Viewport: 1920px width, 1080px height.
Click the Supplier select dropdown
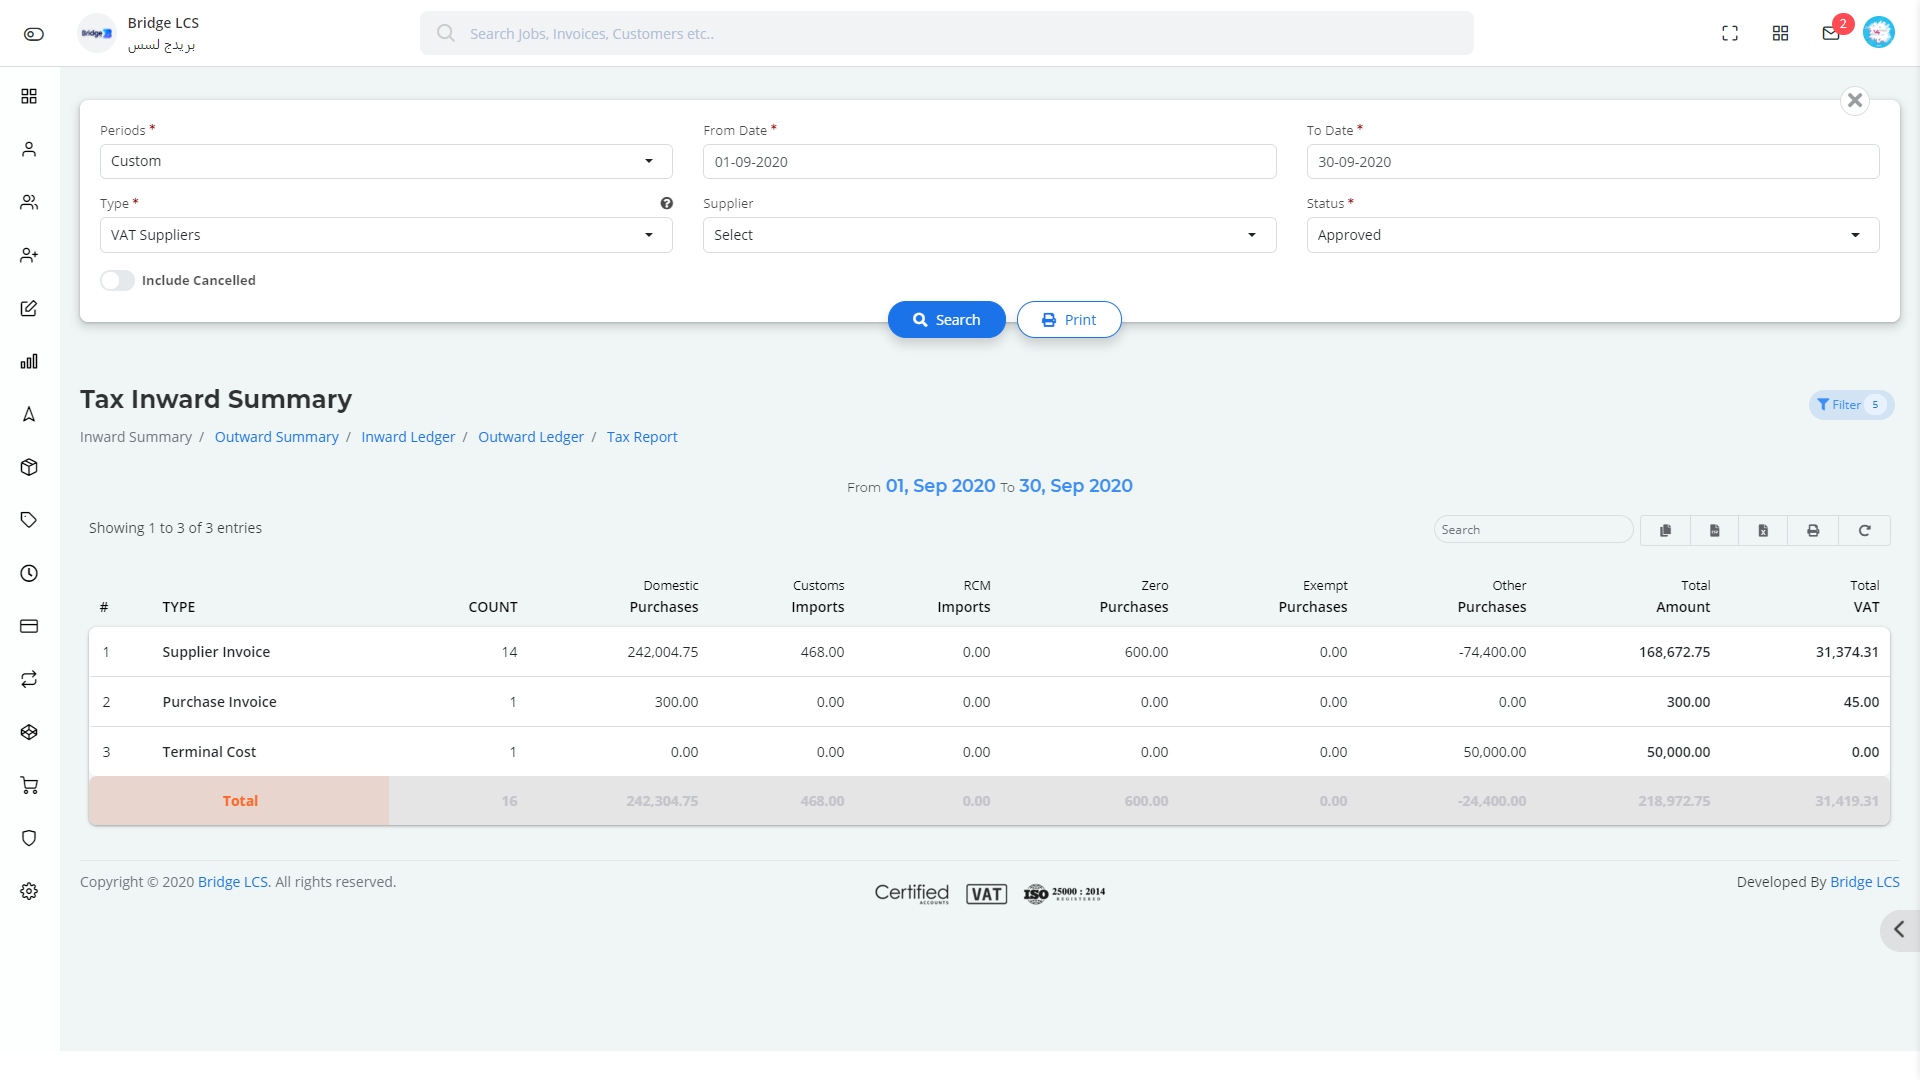[x=989, y=235]
